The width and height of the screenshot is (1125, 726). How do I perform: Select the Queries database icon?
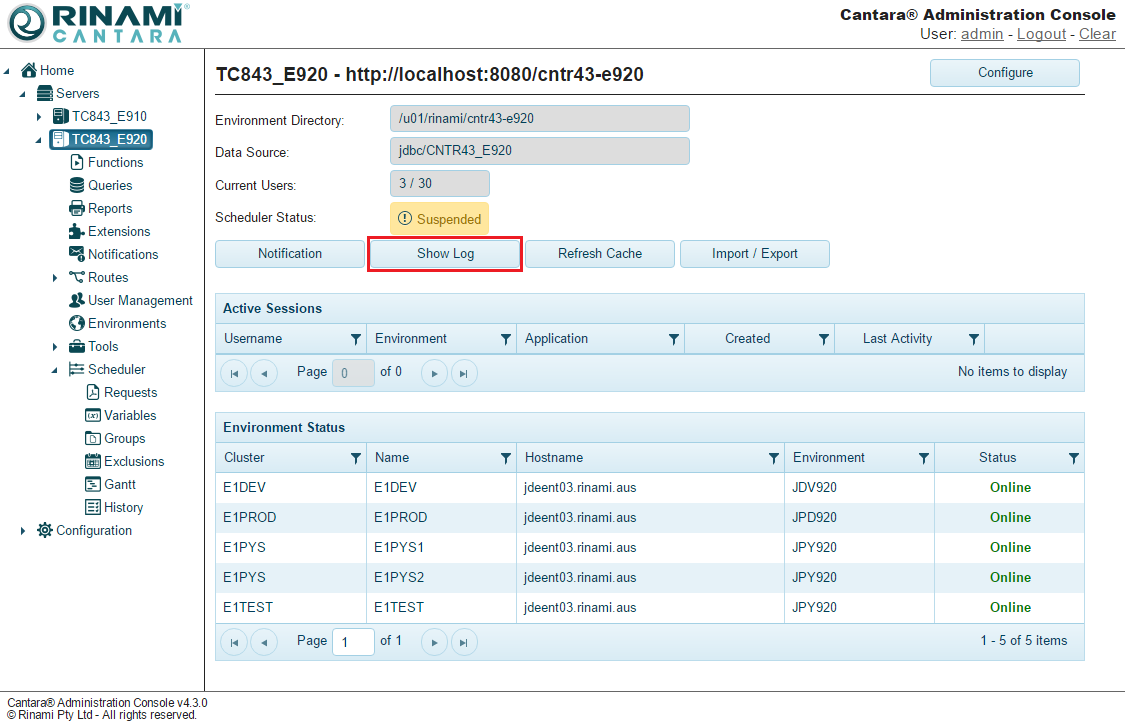pyautogui.click(x=77, y=185)
